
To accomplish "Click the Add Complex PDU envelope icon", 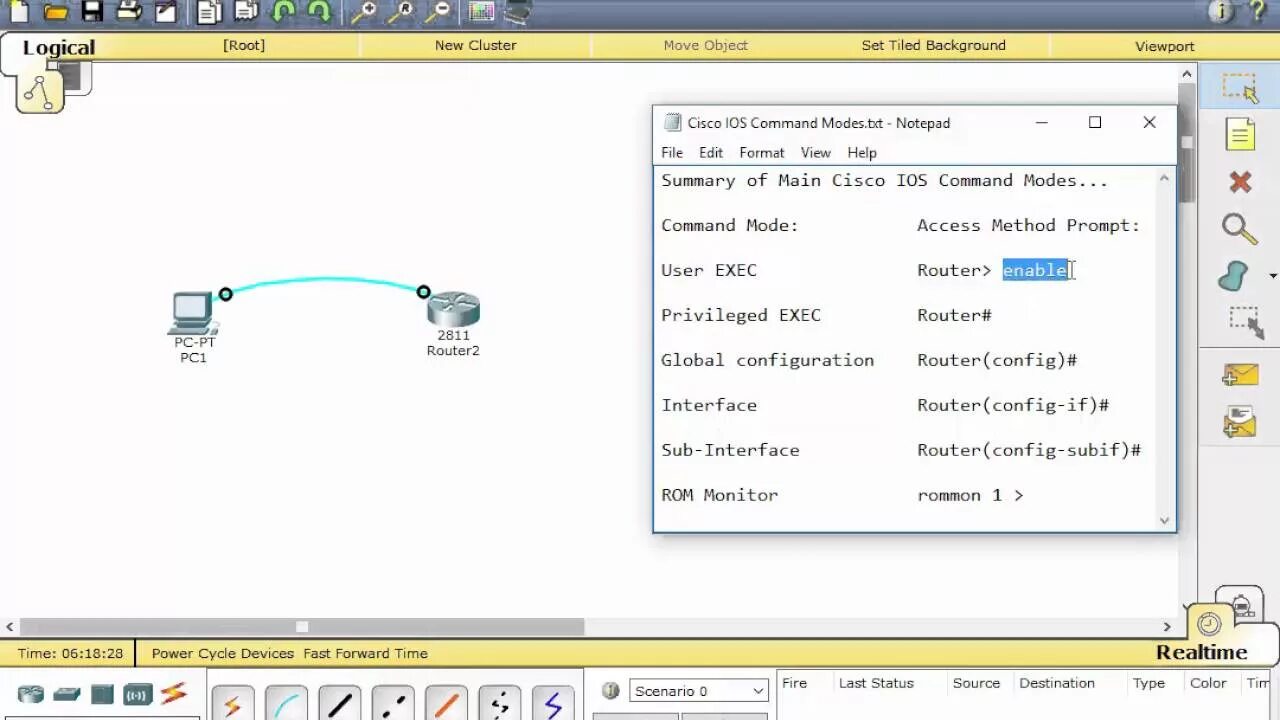I will (1240, 421).
